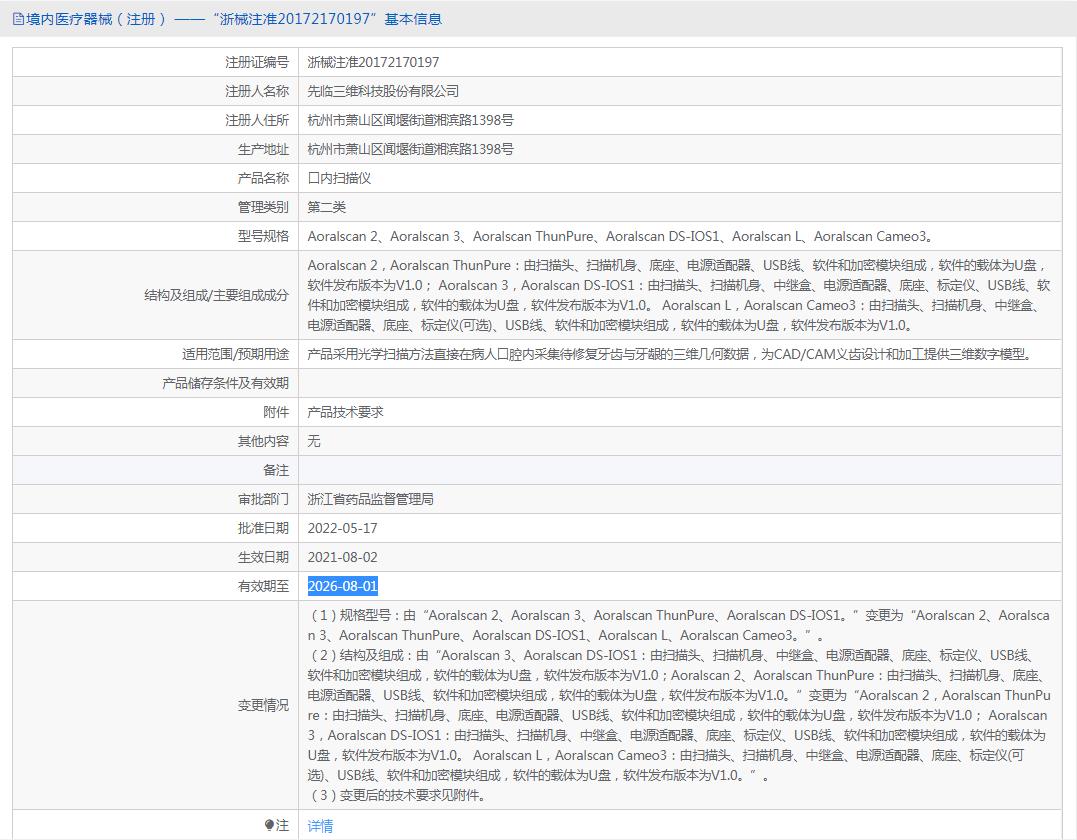Screen dimensions: 1077x840
Task: Click the 注册人住所 address value
Action: (410, 120)
